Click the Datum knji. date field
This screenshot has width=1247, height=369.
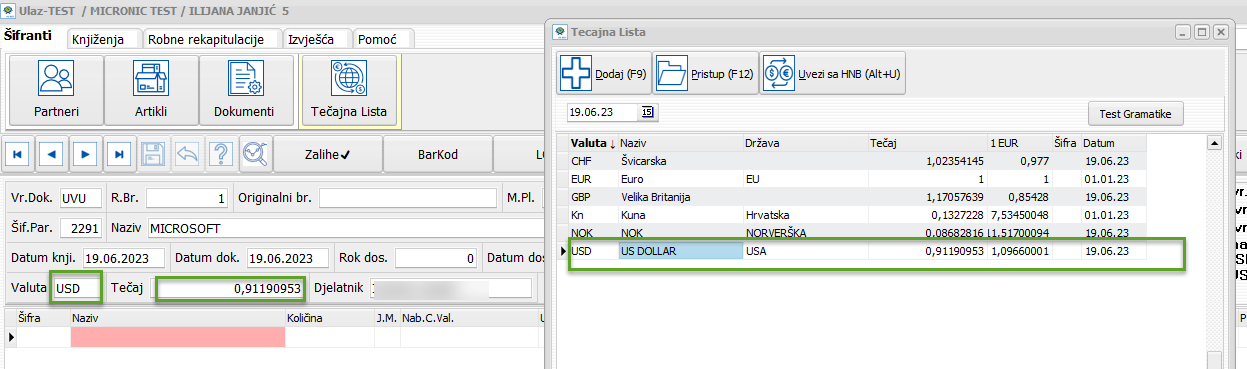click(124, 258)
